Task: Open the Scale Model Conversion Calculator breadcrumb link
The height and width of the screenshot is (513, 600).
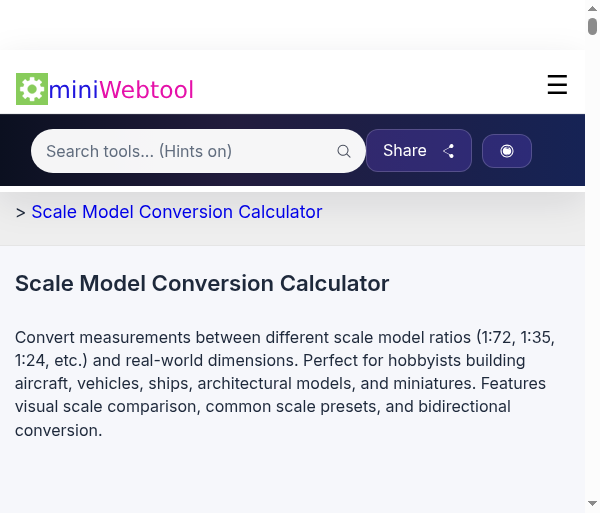Action: (x=177, y=212)
